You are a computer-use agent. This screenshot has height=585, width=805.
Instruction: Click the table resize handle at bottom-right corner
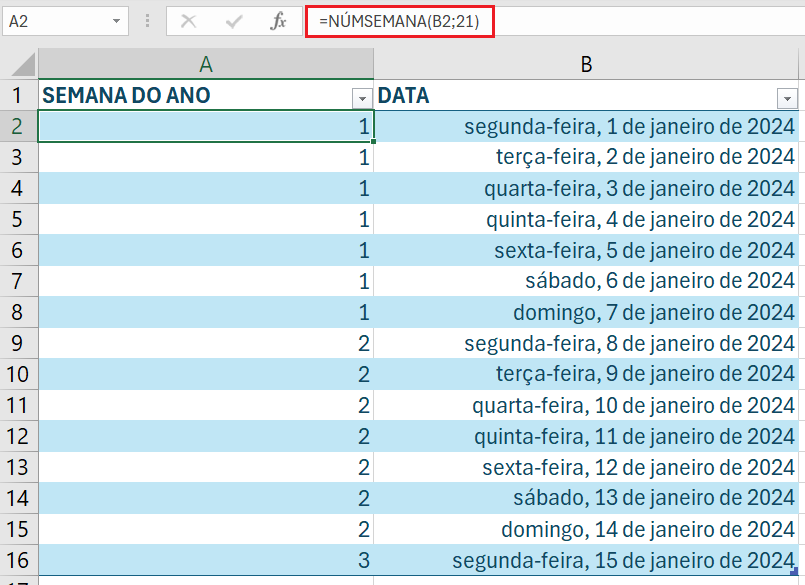click(x=794, y=571)
